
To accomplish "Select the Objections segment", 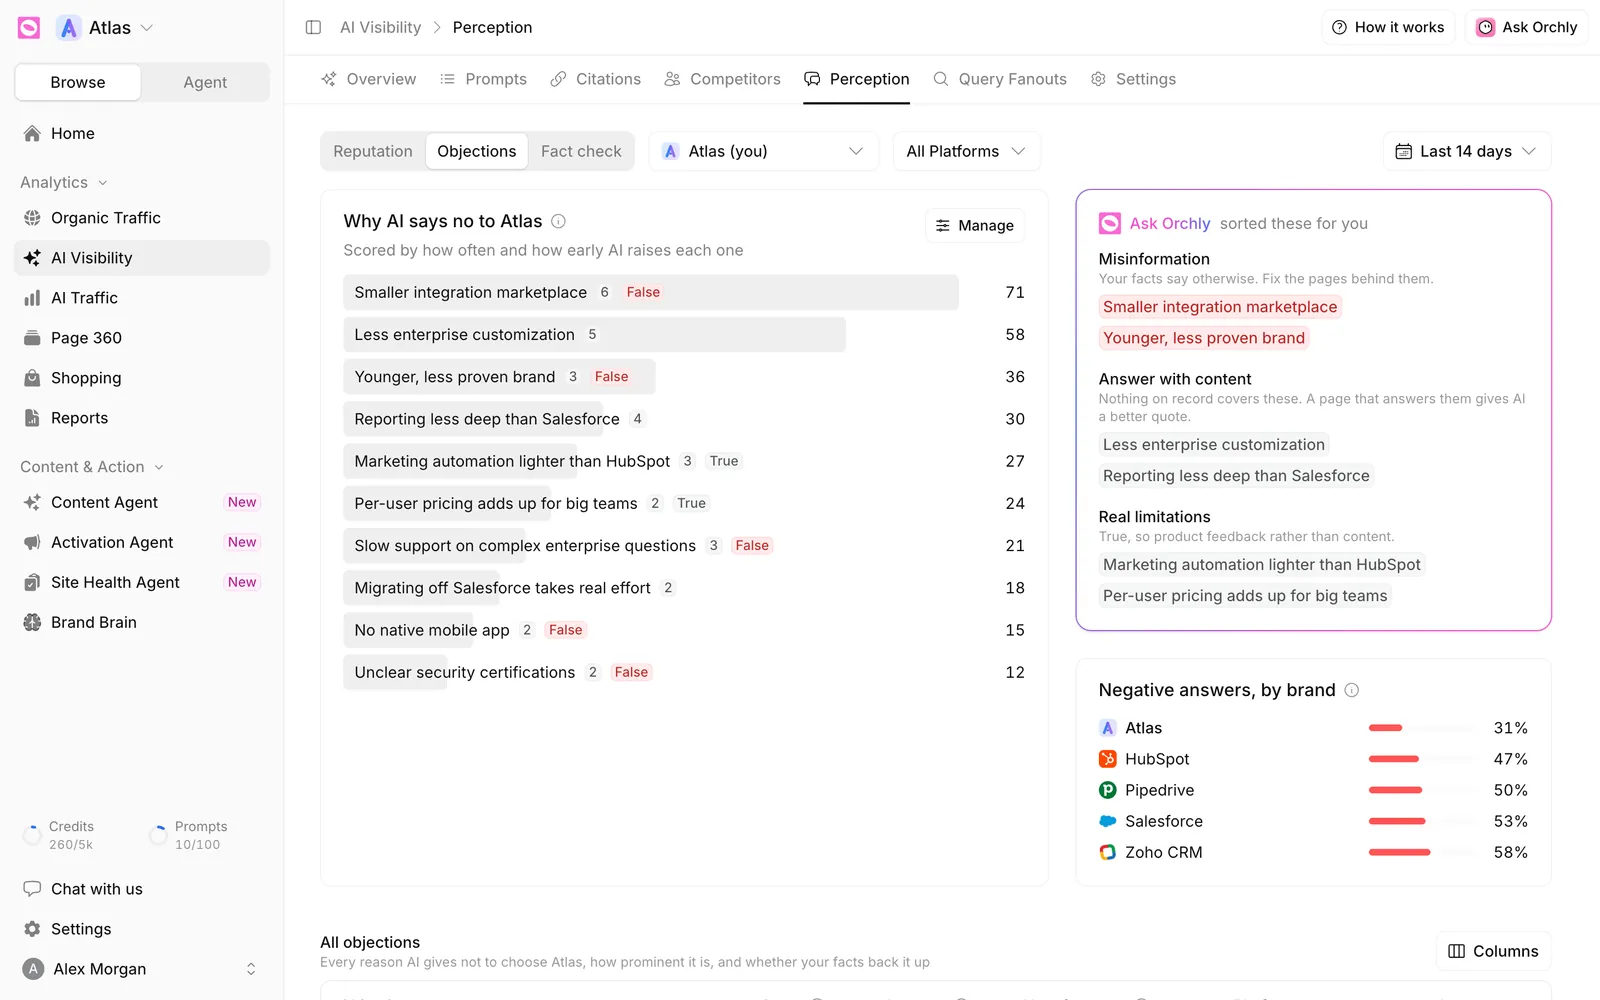I will 477,151.
